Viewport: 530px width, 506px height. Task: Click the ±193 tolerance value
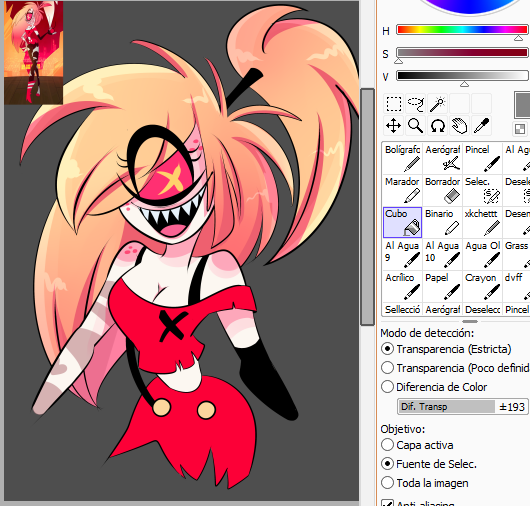512,407
